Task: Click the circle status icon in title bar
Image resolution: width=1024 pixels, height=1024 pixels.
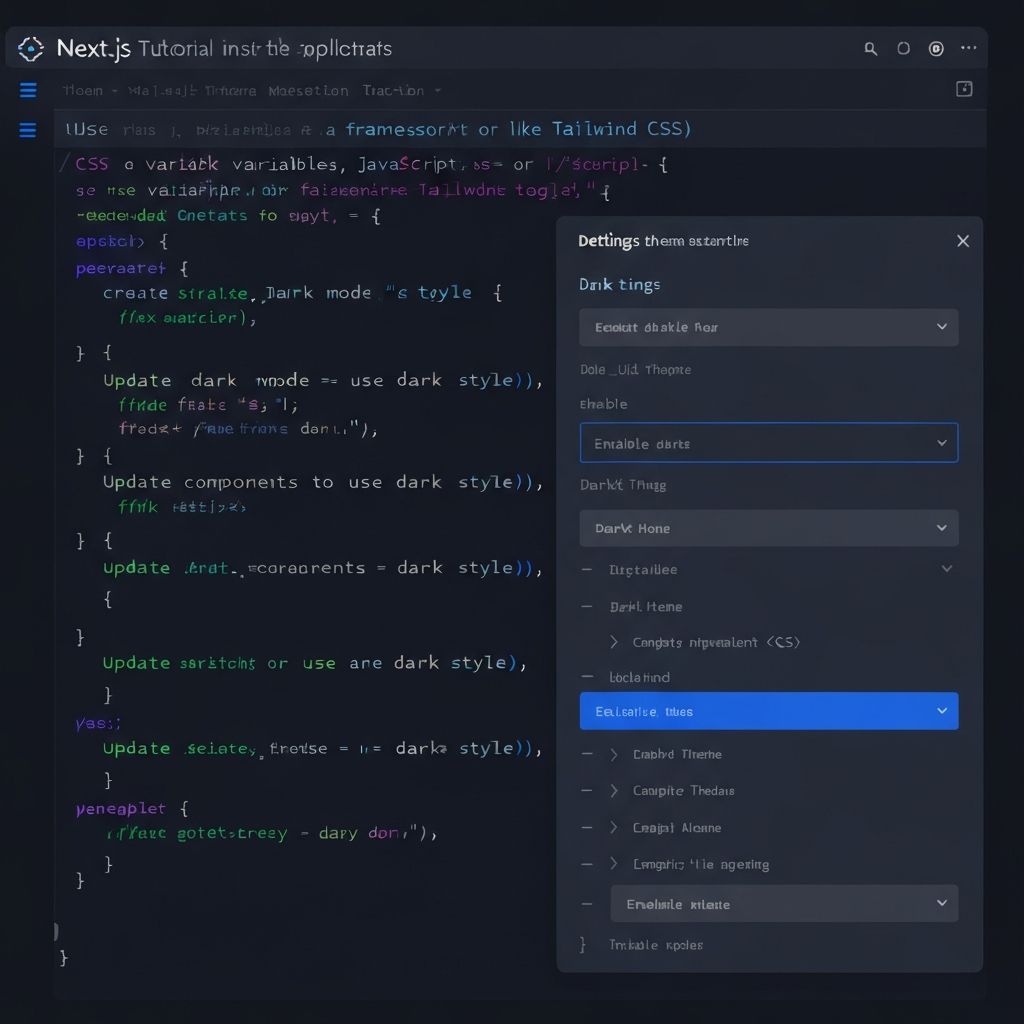Action: 903,48
